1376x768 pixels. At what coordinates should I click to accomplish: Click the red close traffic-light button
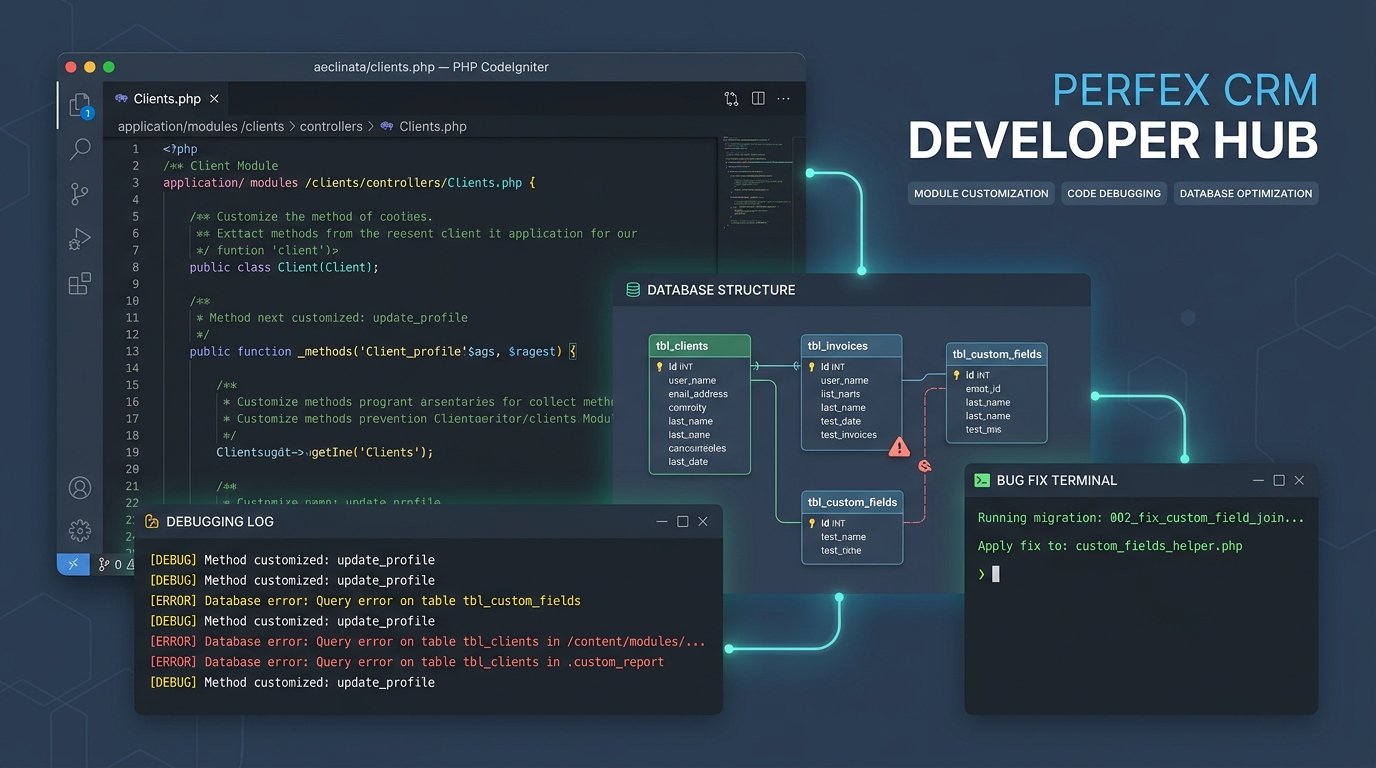pyautogui.click(x=71, y=67)
